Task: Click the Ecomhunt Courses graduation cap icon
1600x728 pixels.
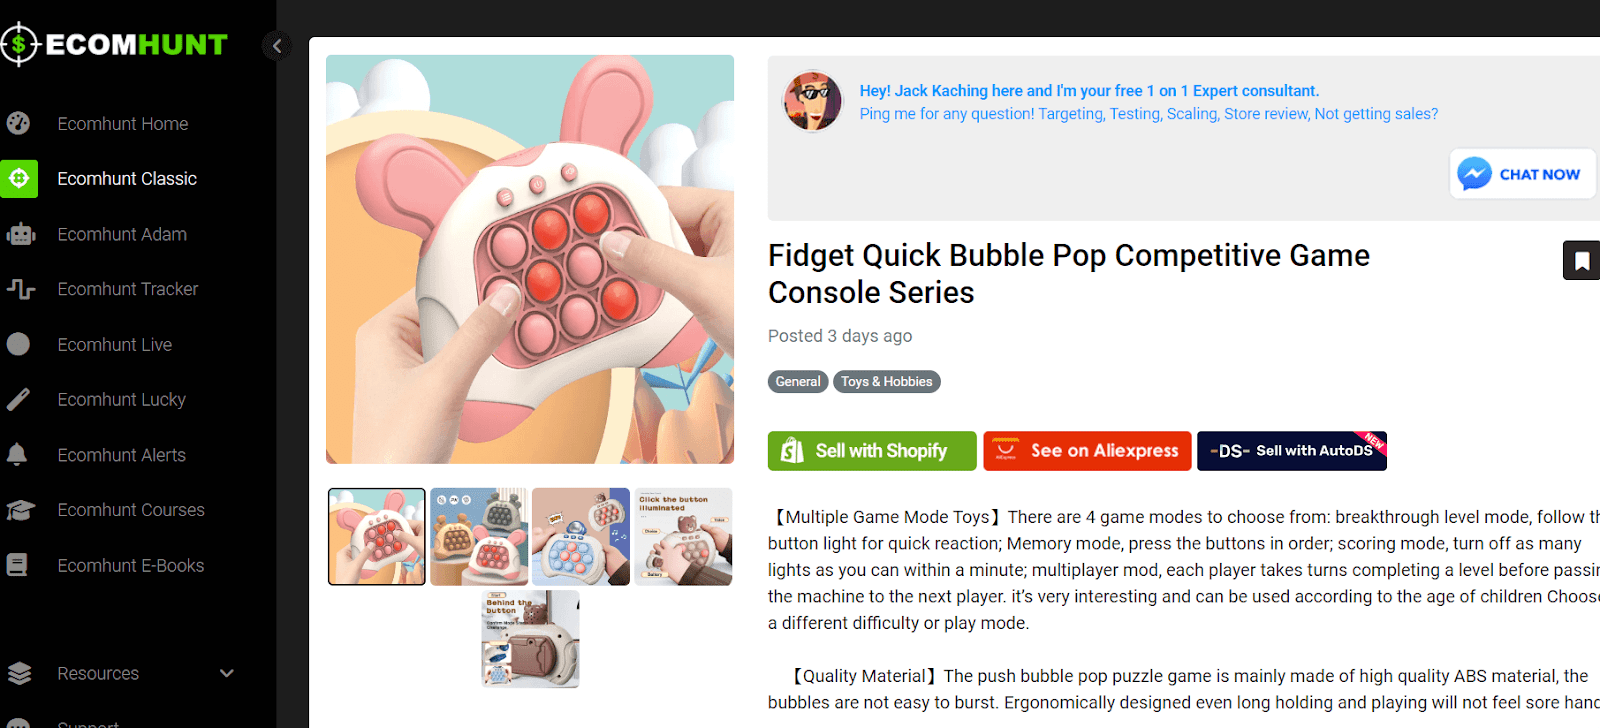Action: tap(20, 510)
